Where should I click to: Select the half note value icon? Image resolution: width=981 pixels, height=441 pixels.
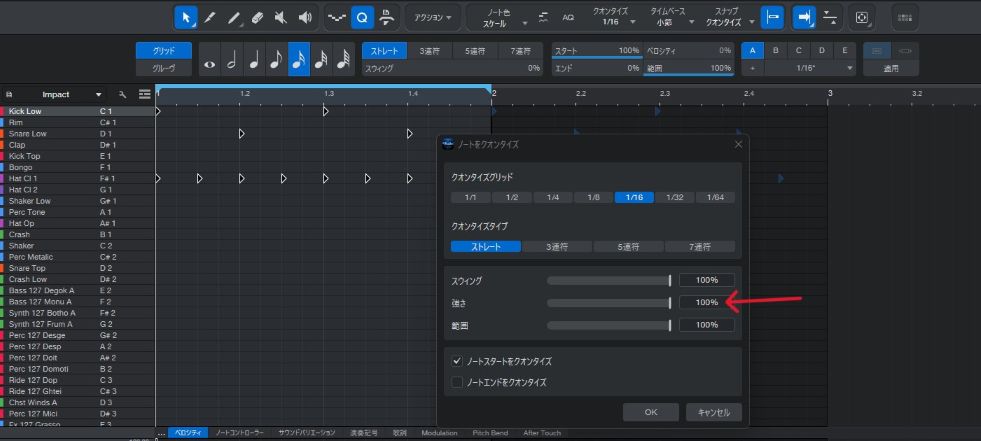click(x=231, y=62)
